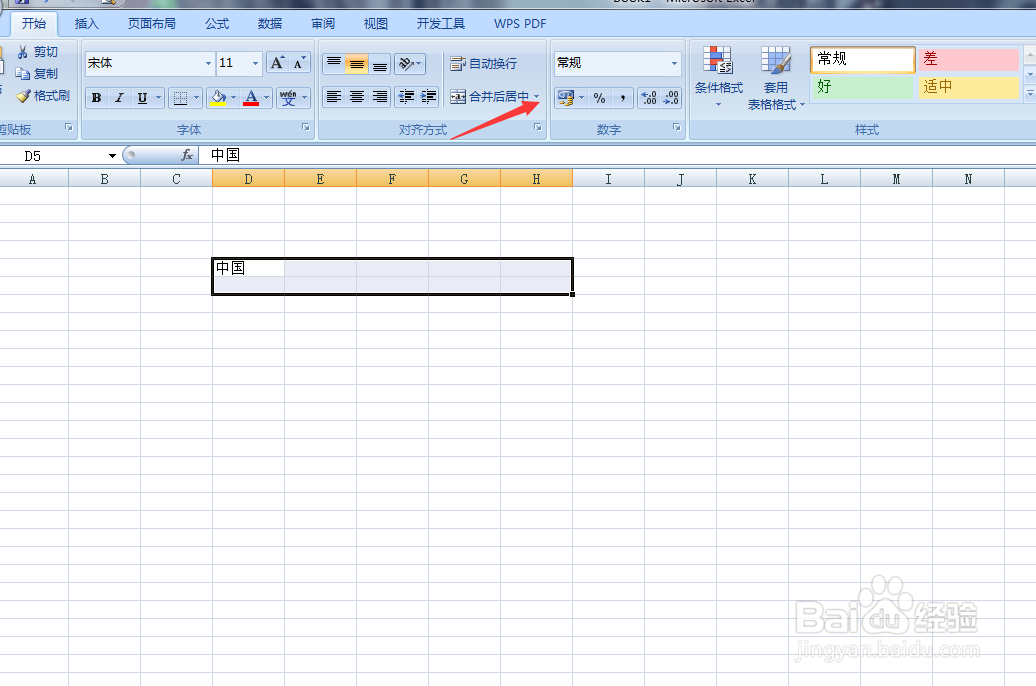Decrease font size with small A icon
Screen dimensions: 1036x686
[x=299, y=63]
